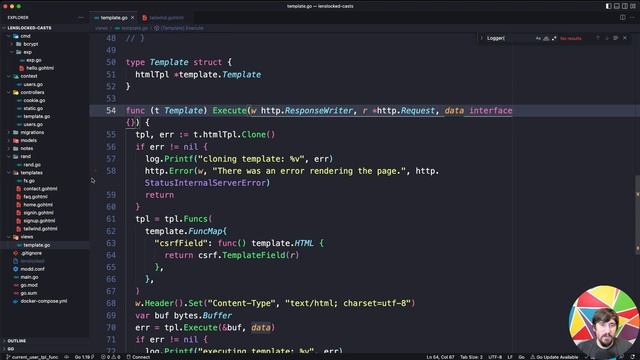Open cookie.go file
Viewport: 640px width, 360px height.
click(34, 100)
